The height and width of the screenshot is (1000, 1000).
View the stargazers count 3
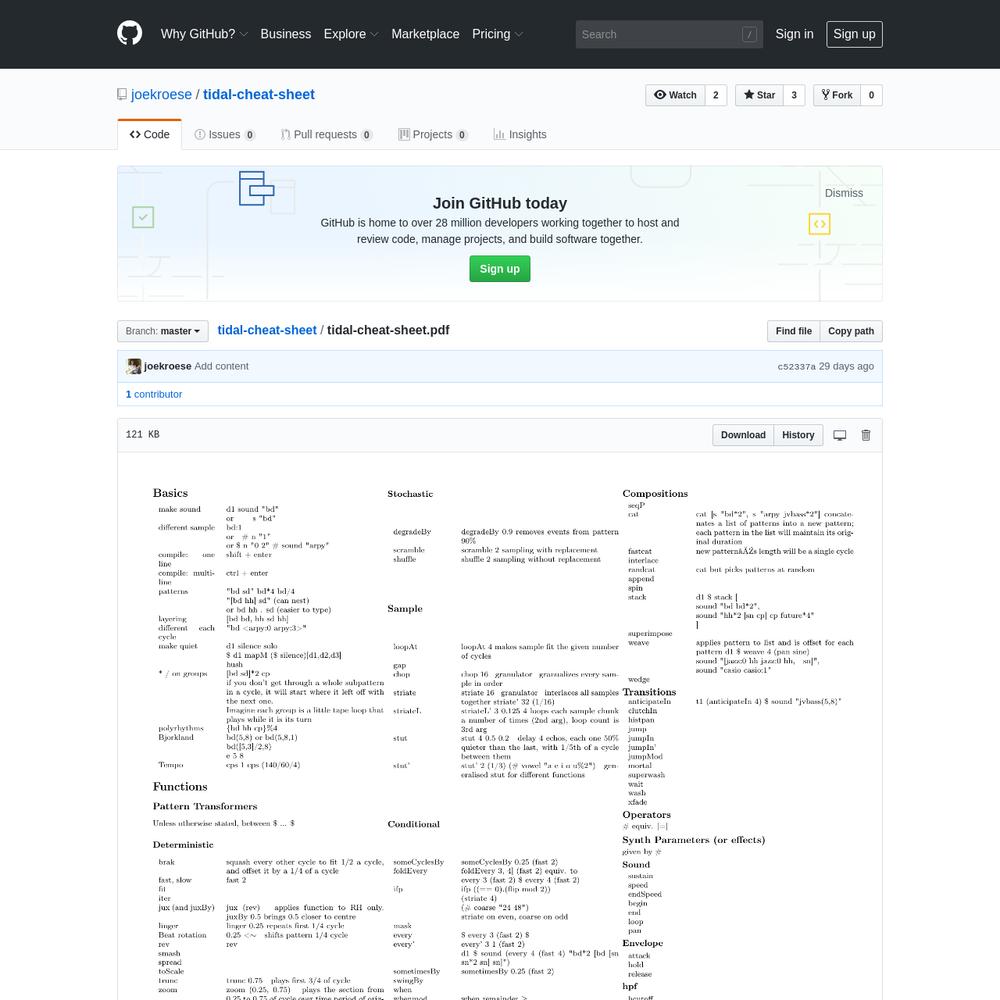[794, 95]
